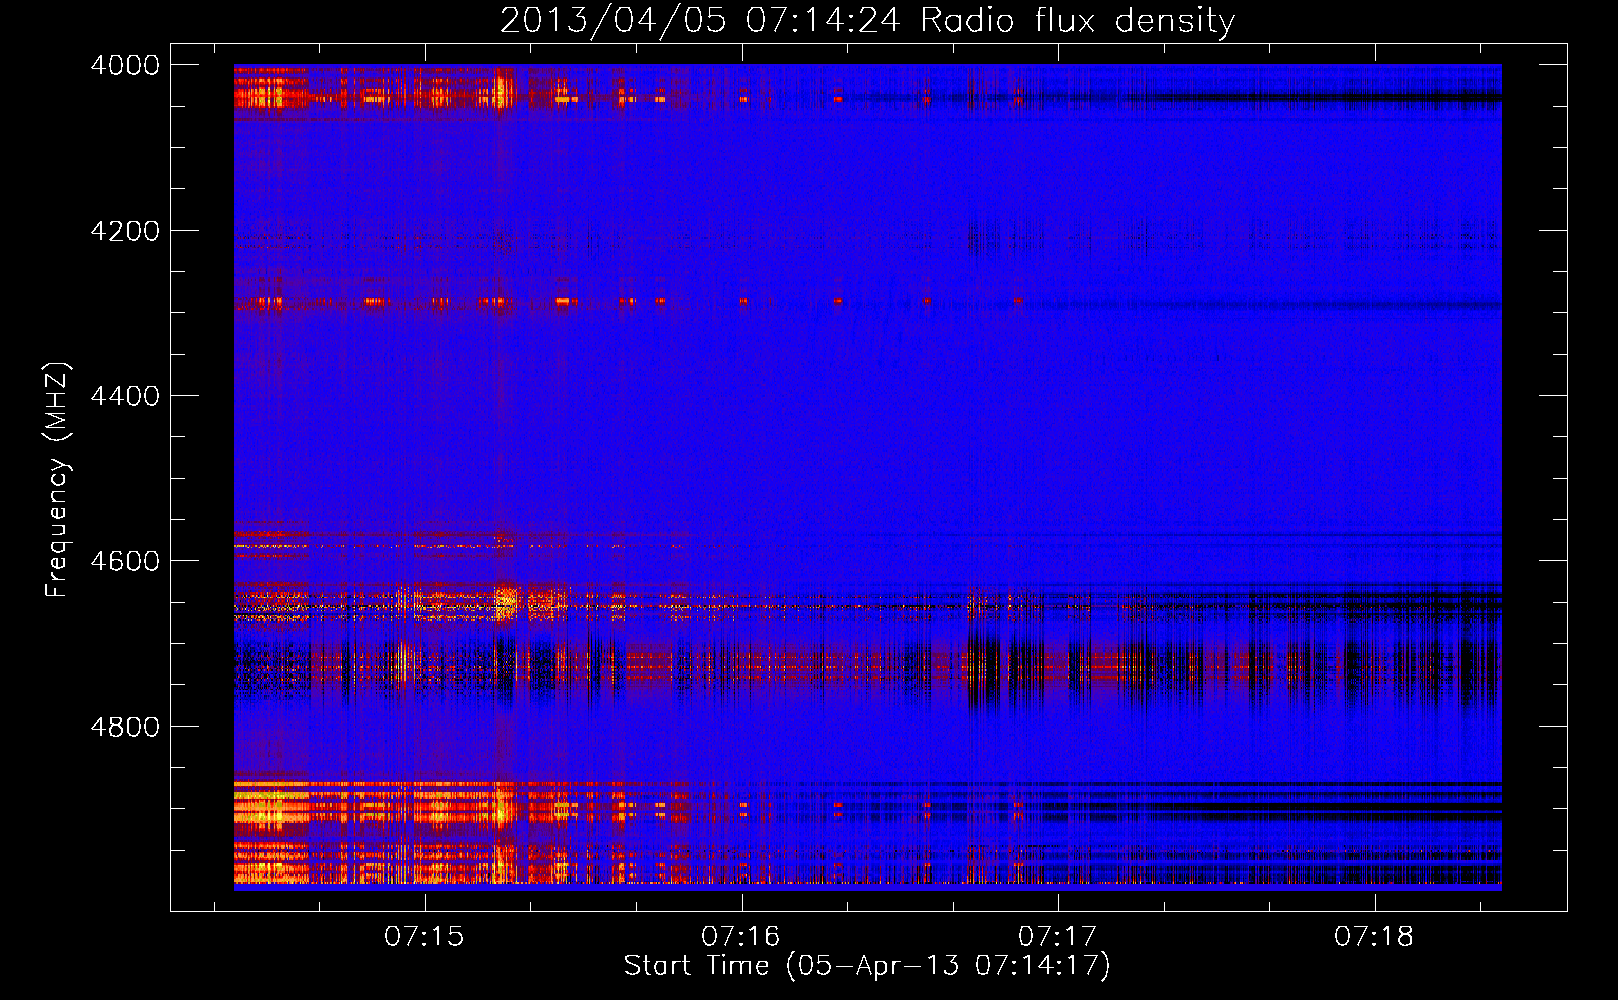This screenshot has height=1000, width=1618.
Task: Click the 4200 frequency tick label
Action: click(x=125, y=231)
